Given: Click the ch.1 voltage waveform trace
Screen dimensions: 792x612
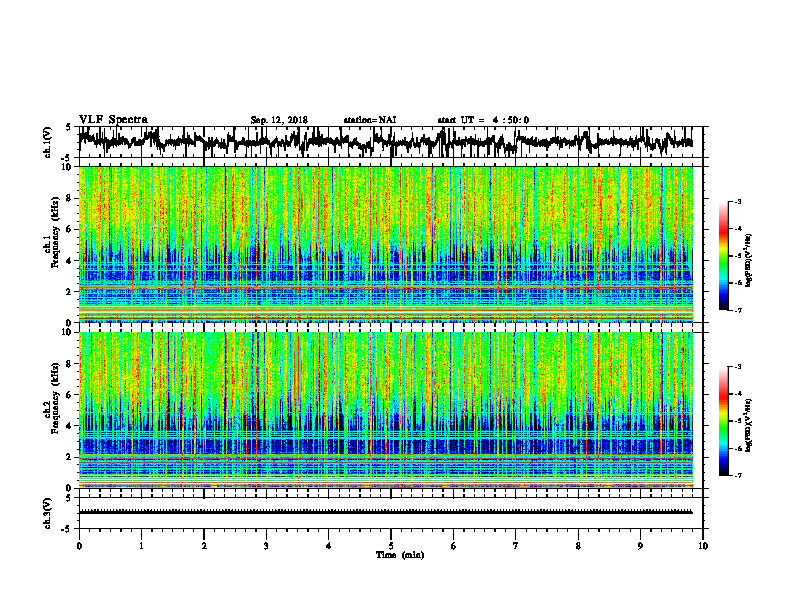Looking at the screenshot, I should [x=385, y=141].
